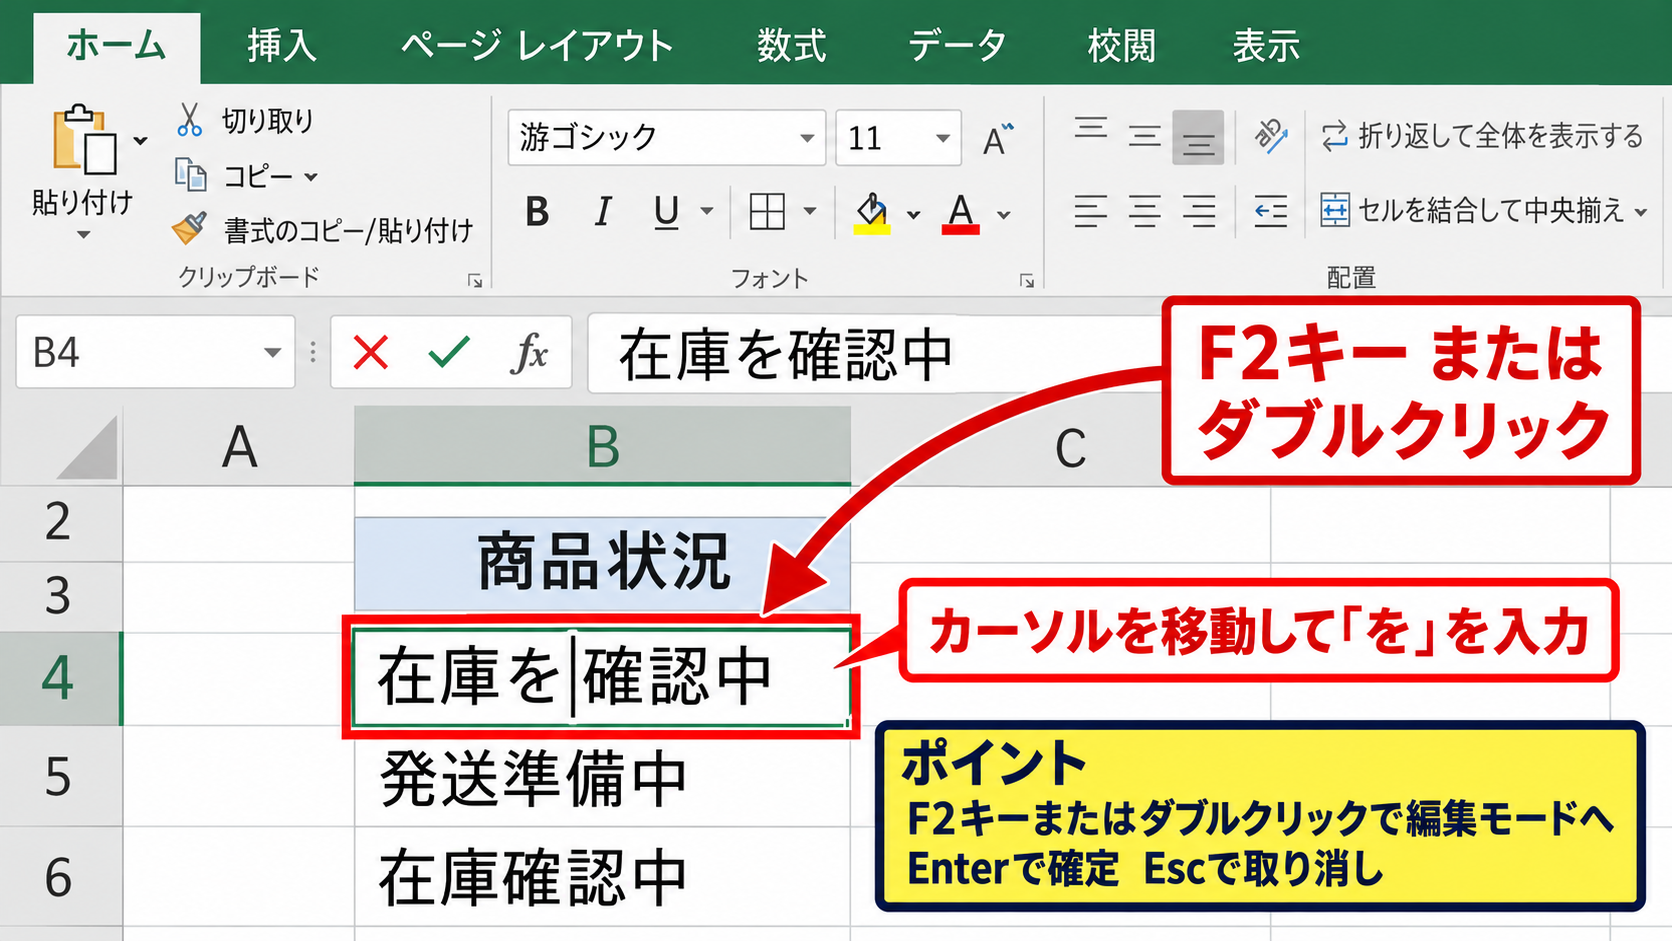
Task: Open the font size 11 dropdown
Action: click(x=943, y=138)
